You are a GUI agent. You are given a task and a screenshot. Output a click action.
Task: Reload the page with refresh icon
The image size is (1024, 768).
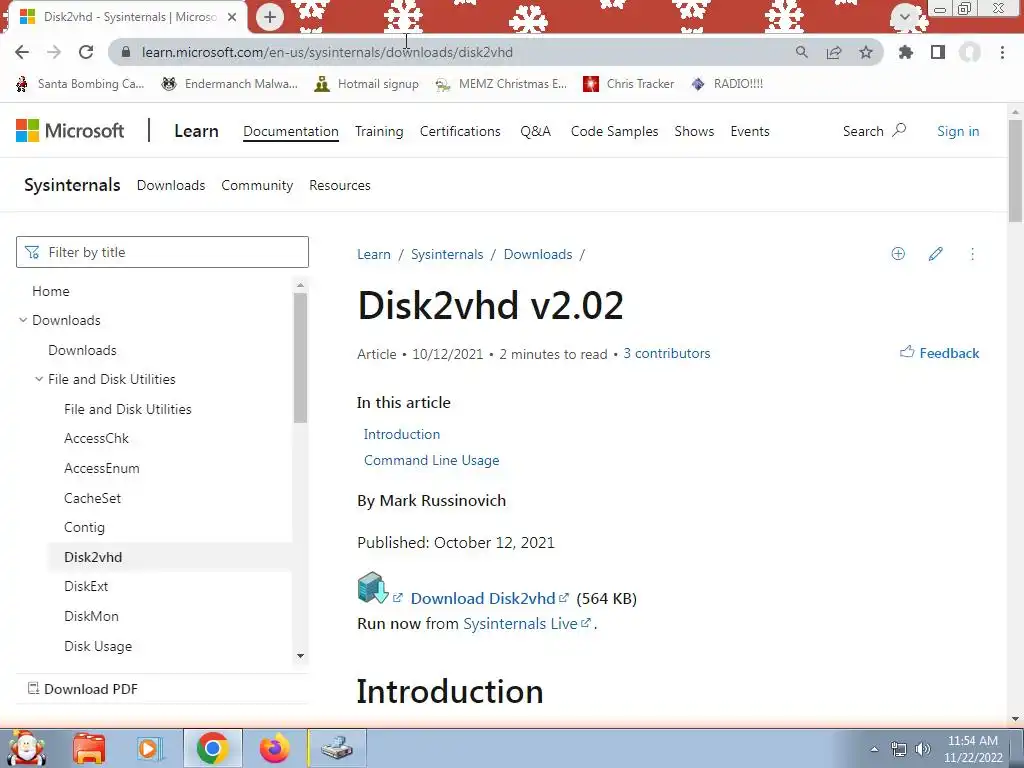point(86,52)
